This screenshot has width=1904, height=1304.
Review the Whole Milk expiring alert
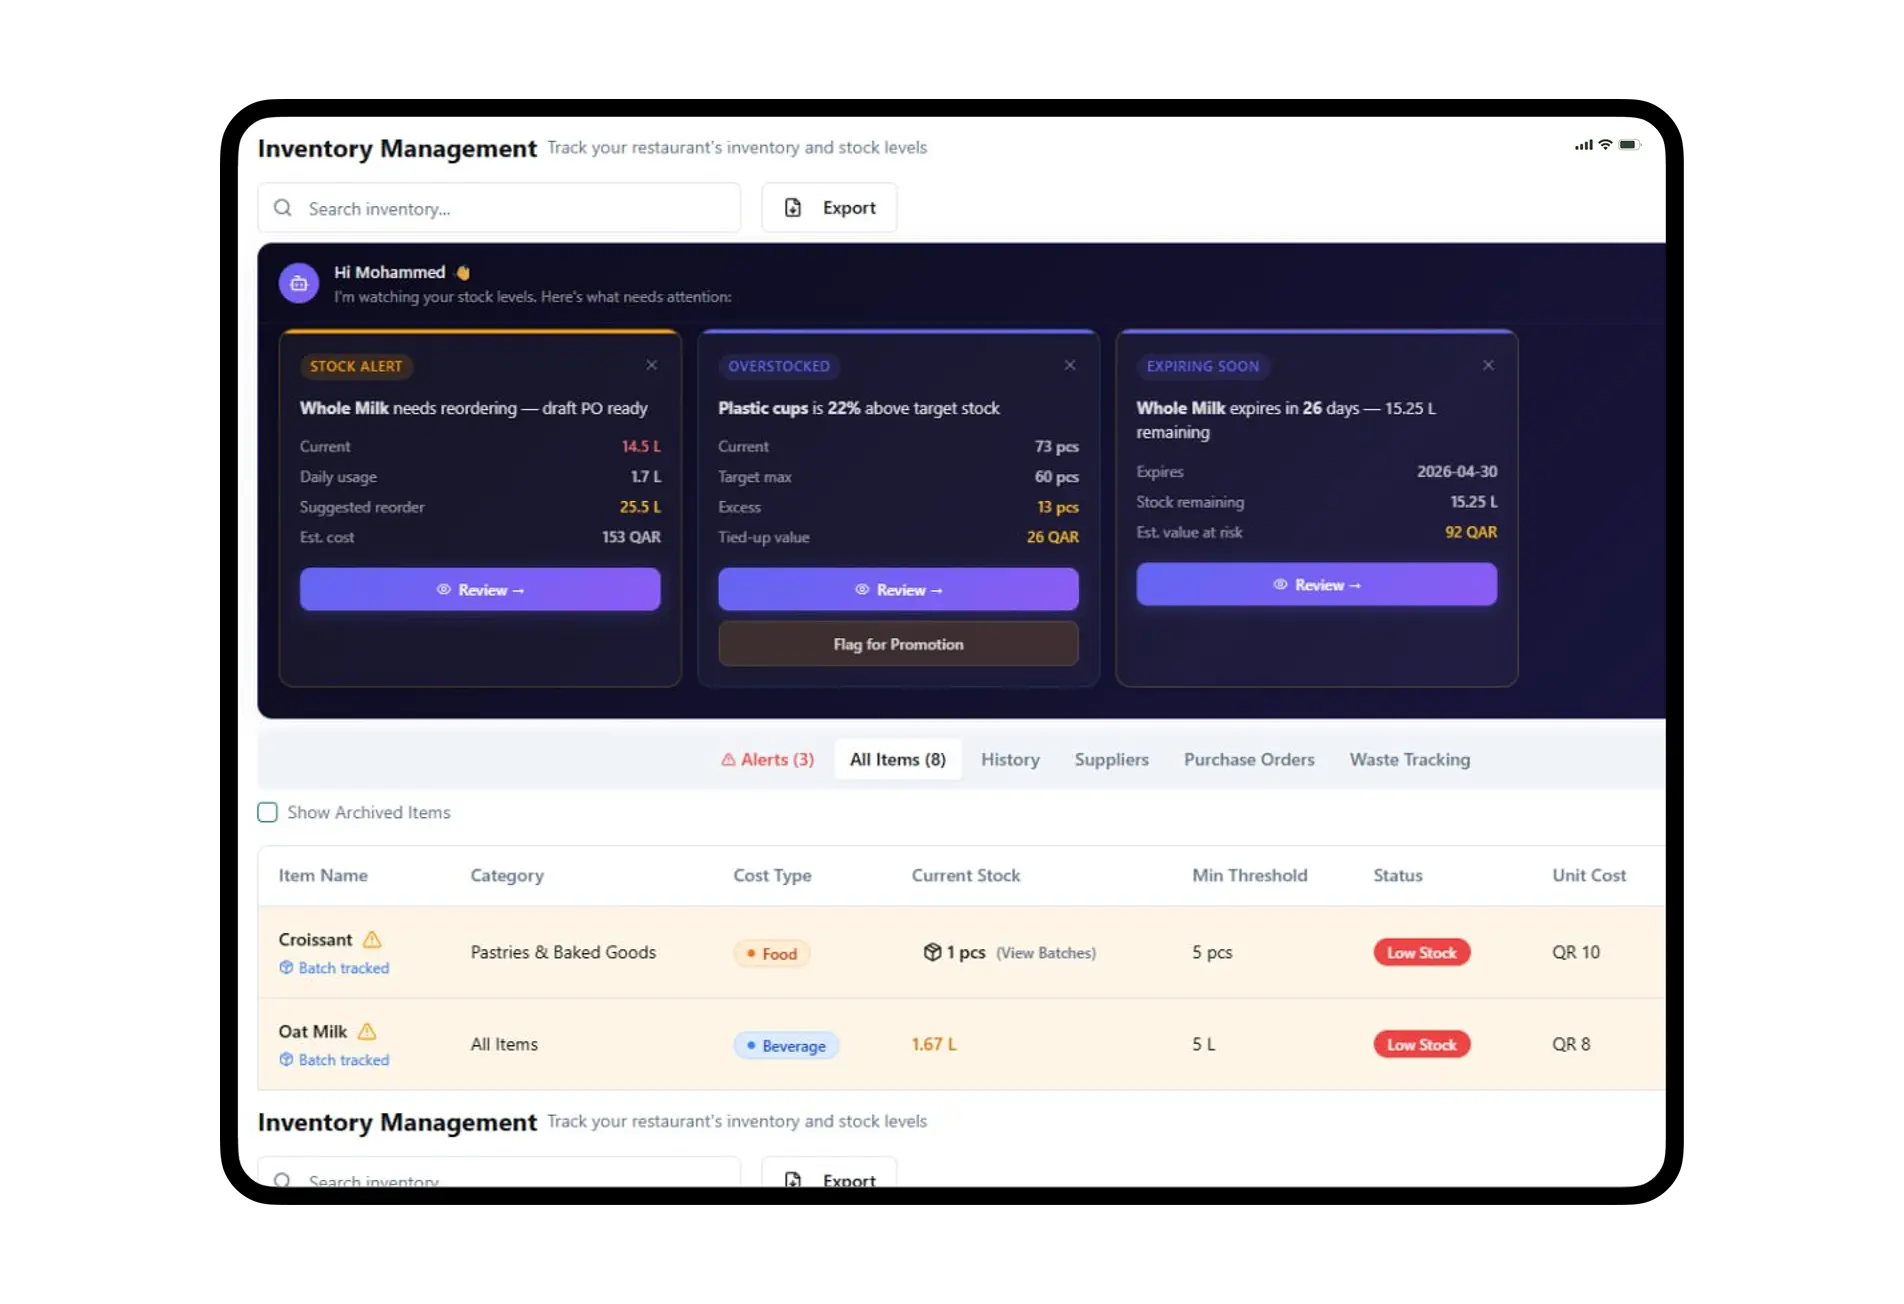[x=1317, y=585]
